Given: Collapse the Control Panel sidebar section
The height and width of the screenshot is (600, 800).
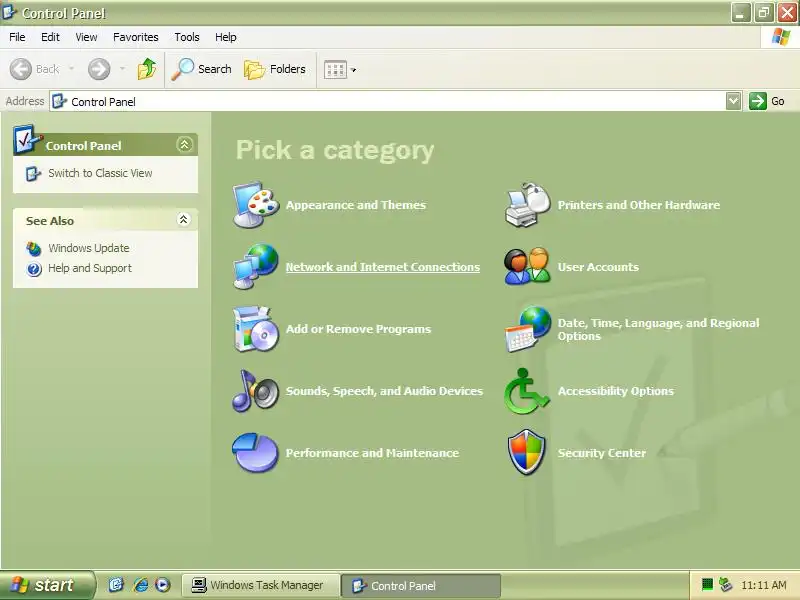Looking at the screenshot, I should (x=184, y=145).
